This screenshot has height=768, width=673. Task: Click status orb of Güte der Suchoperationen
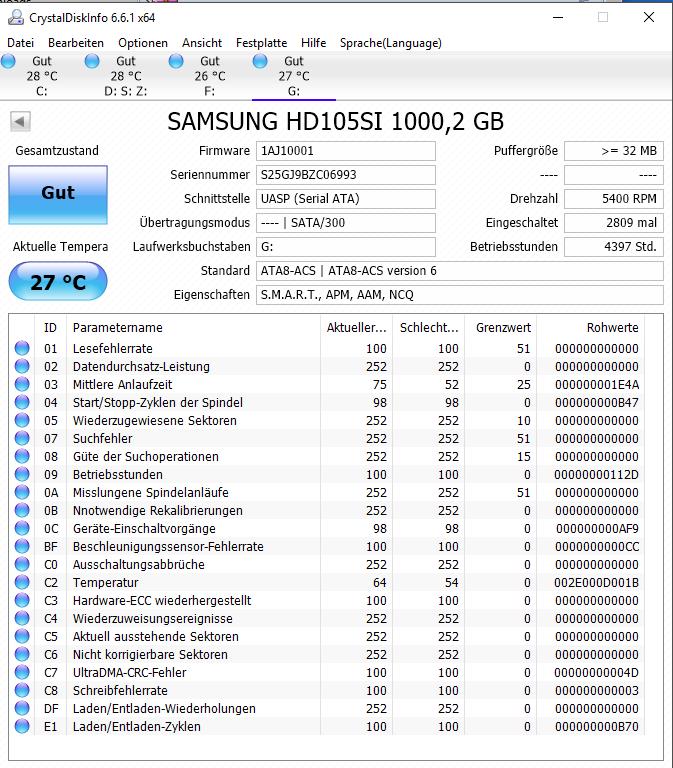click(x=22, y=456)
